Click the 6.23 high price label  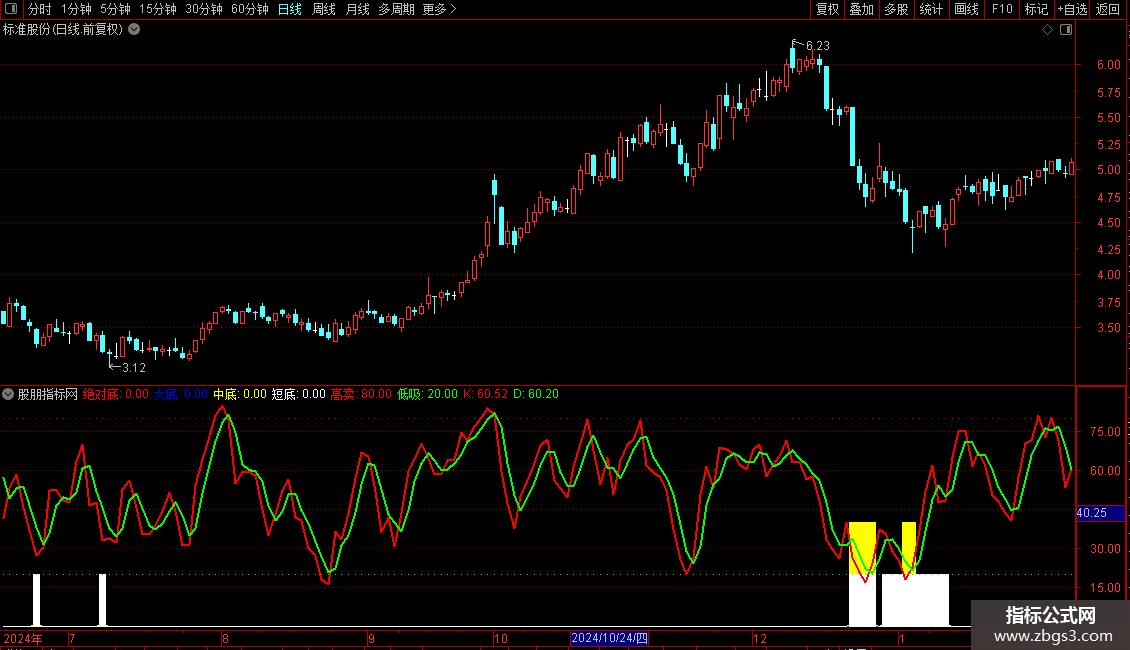[x=817, y=45]
